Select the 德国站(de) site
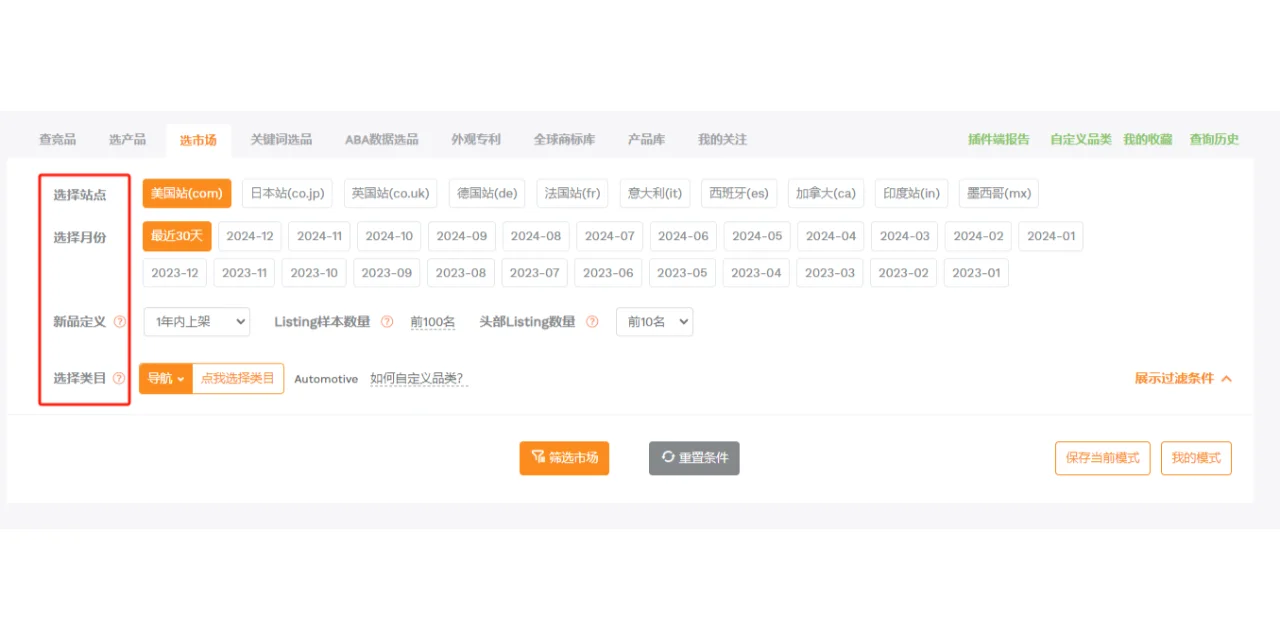1280x639 pixels. pyautogui.click(x=487, y=193)
